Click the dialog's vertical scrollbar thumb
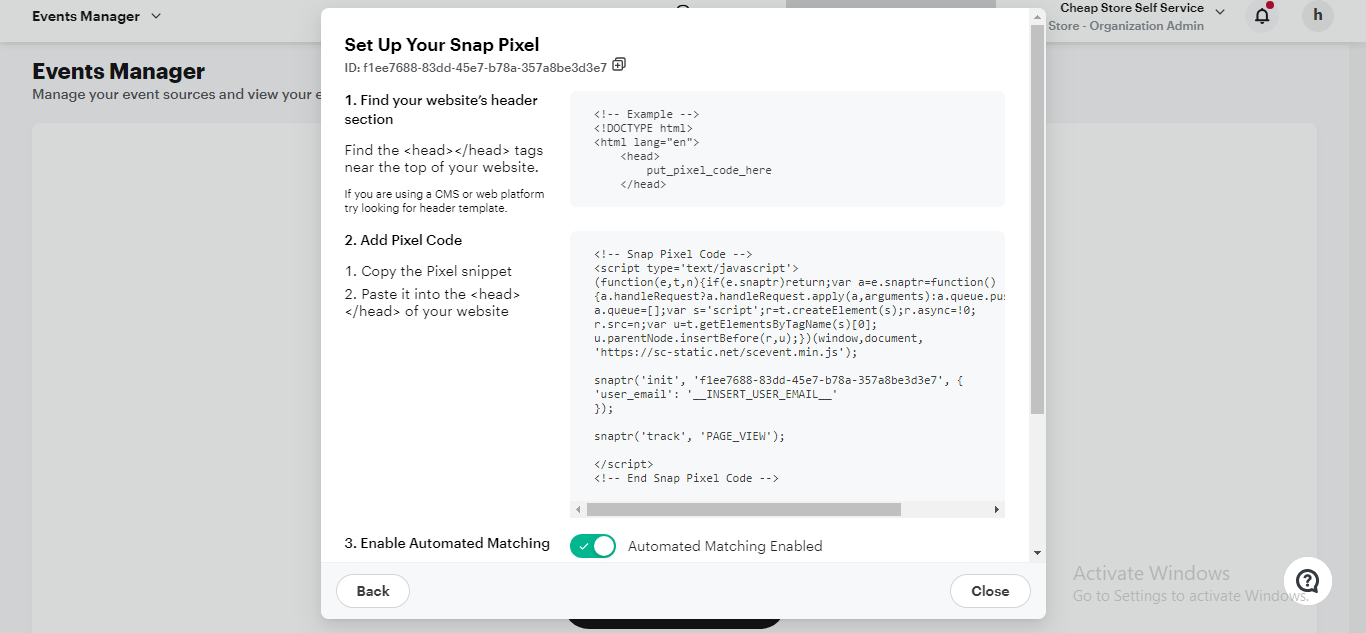Viewport: 1366px width, 633px height. click(x=1037, y=220)
